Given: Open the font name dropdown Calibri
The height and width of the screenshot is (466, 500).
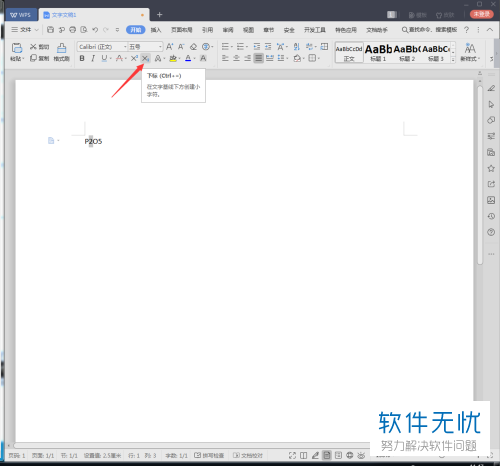Looking at the screenshot, I should coord(125,47).
